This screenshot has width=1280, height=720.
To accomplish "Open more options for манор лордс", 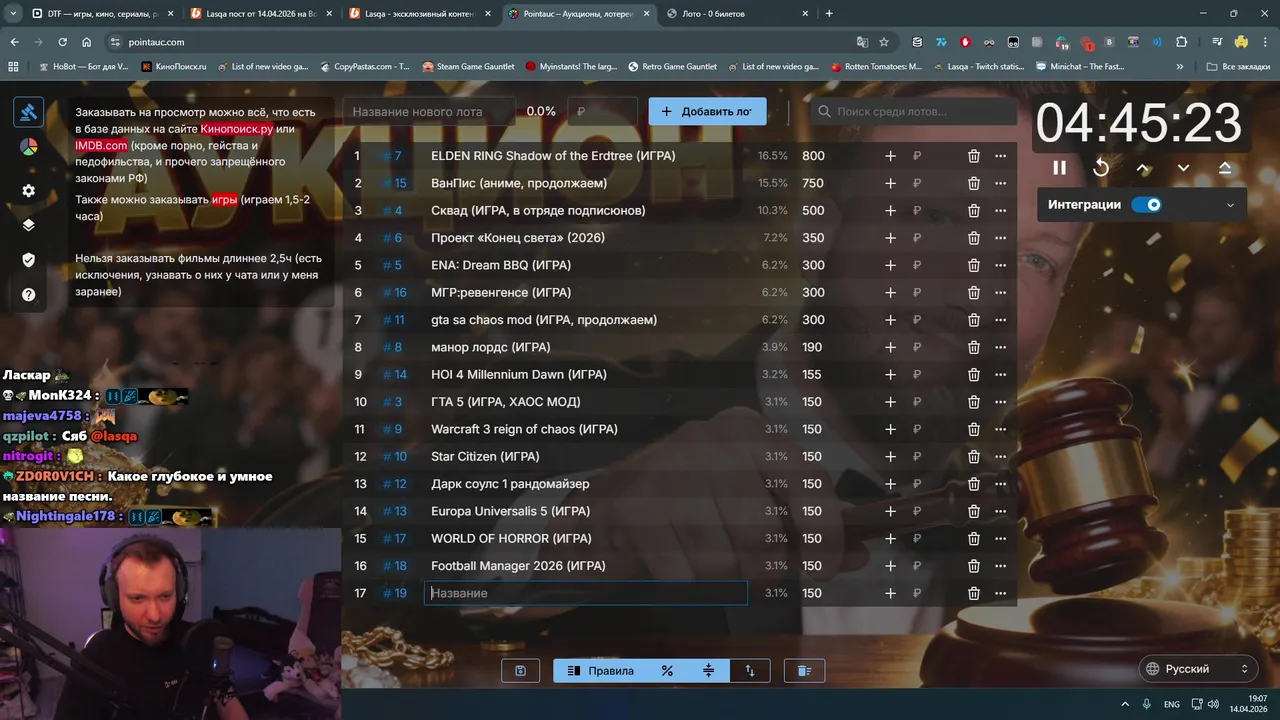I will click(1000, 347).
